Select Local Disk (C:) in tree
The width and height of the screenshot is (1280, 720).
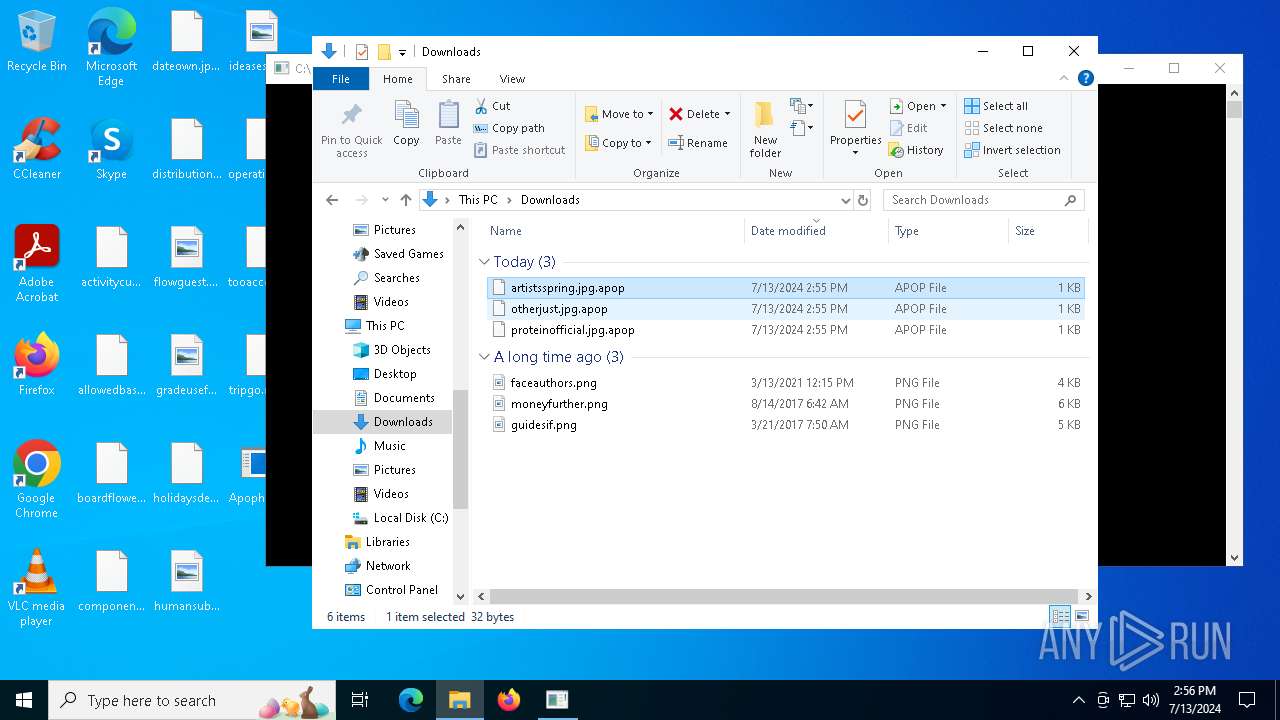coord(400,518)
